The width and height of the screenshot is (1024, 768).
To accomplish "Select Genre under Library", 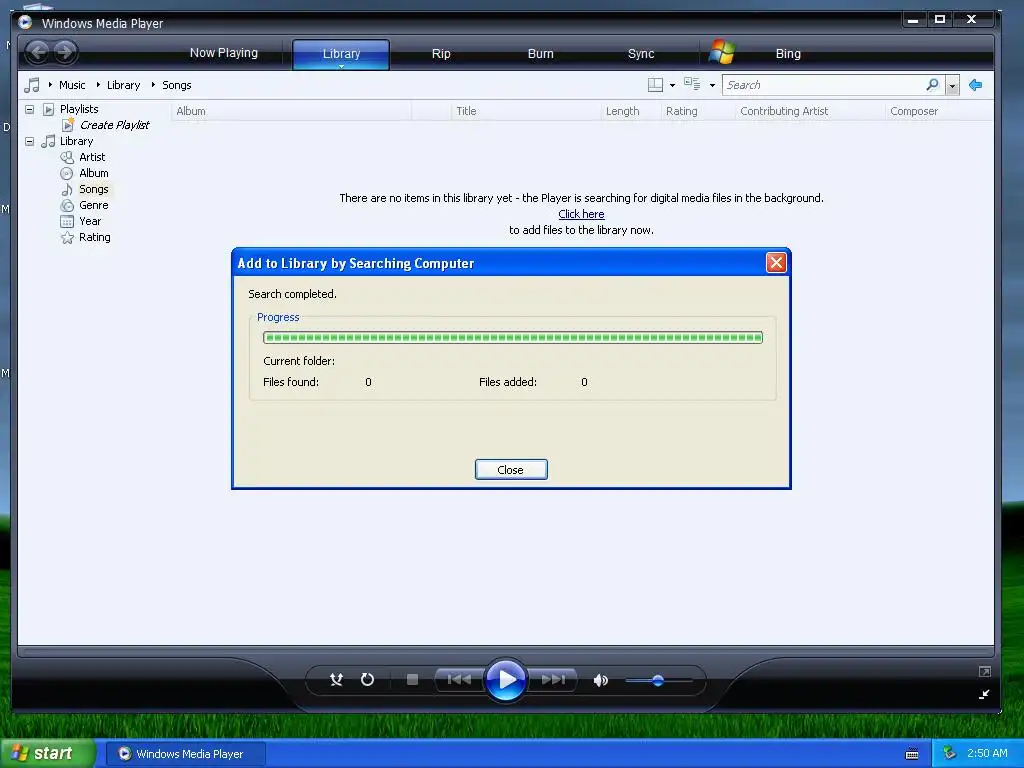I will point(93,205).
